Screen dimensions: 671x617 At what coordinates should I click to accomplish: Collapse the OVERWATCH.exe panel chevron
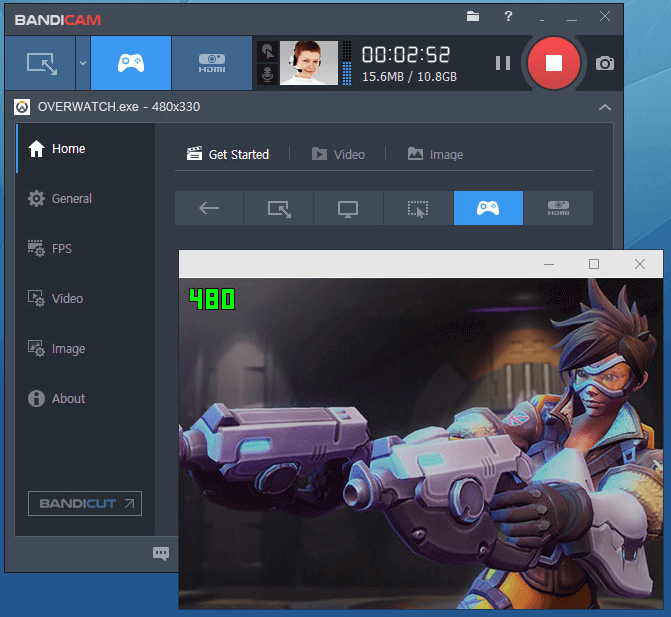[x=604, y=107]
